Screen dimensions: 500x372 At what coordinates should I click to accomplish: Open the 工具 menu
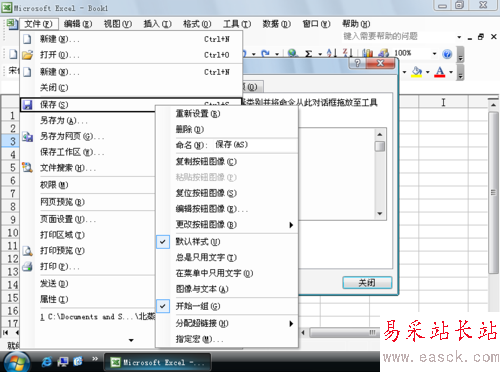pyautogui.click(x=237, y=24)
